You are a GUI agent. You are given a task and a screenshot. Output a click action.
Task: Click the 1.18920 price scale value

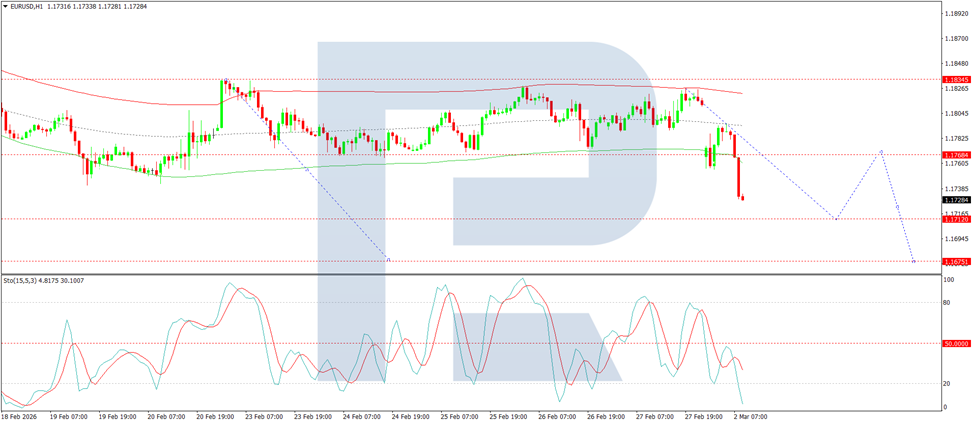point(954,12)
